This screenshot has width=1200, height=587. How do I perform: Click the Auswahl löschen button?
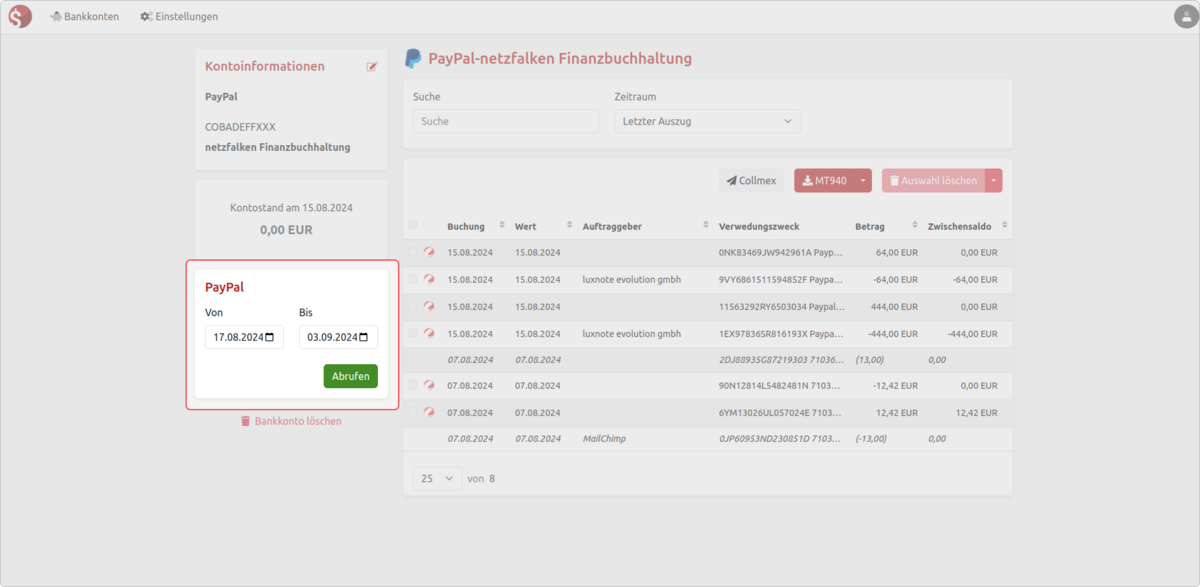coord(933,180)
